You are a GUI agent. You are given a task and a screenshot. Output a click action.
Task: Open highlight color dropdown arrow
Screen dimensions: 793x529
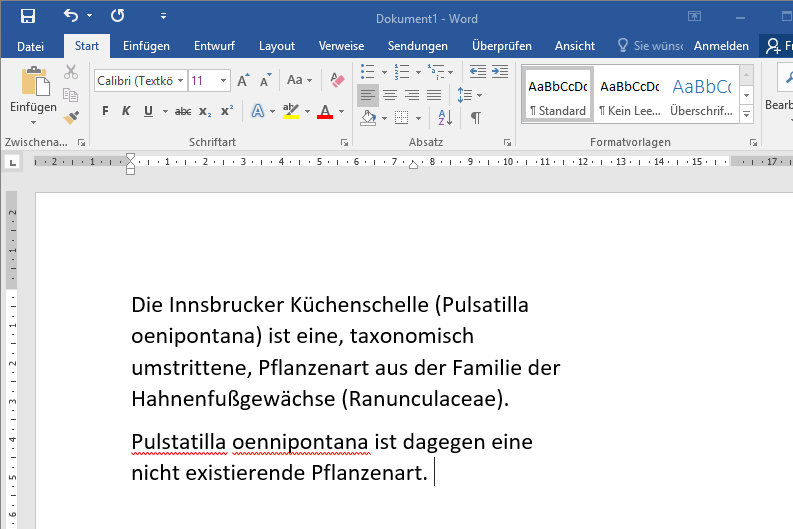(x=307, y=111)
